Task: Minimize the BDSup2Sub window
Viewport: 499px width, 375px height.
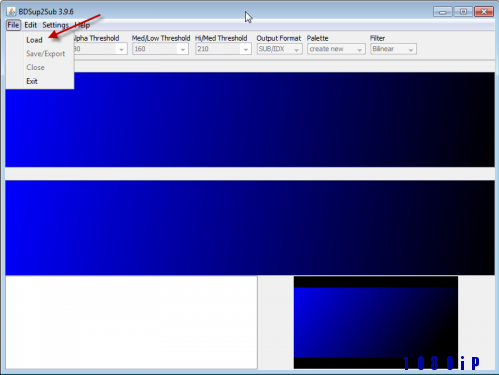Action: click(x=443, y=12)
